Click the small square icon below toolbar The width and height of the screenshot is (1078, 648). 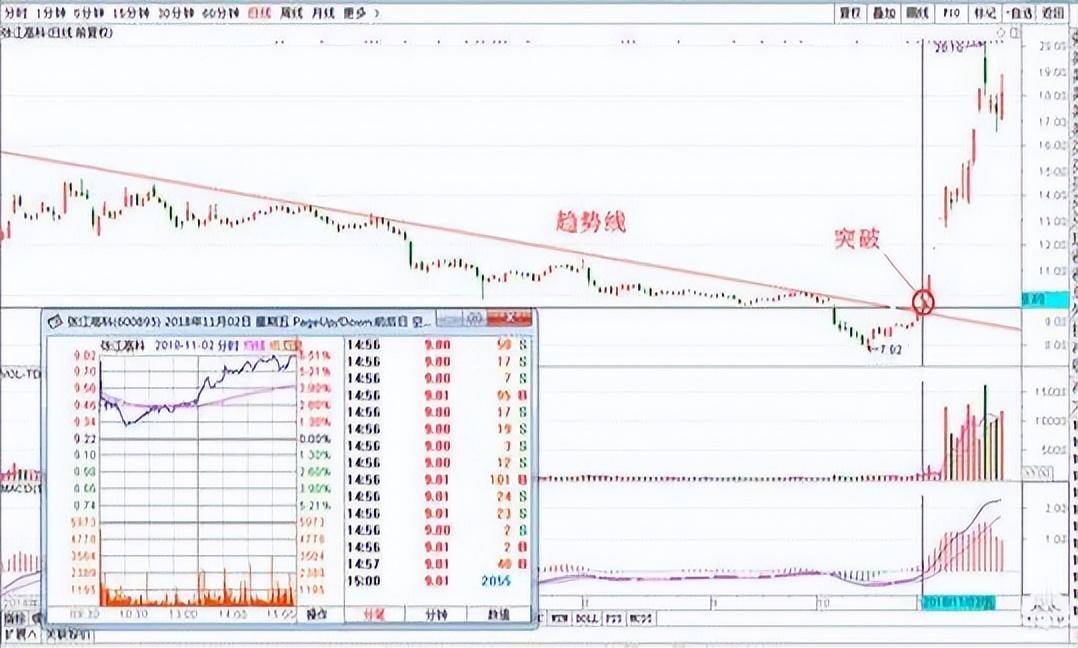coord(1015,32)
